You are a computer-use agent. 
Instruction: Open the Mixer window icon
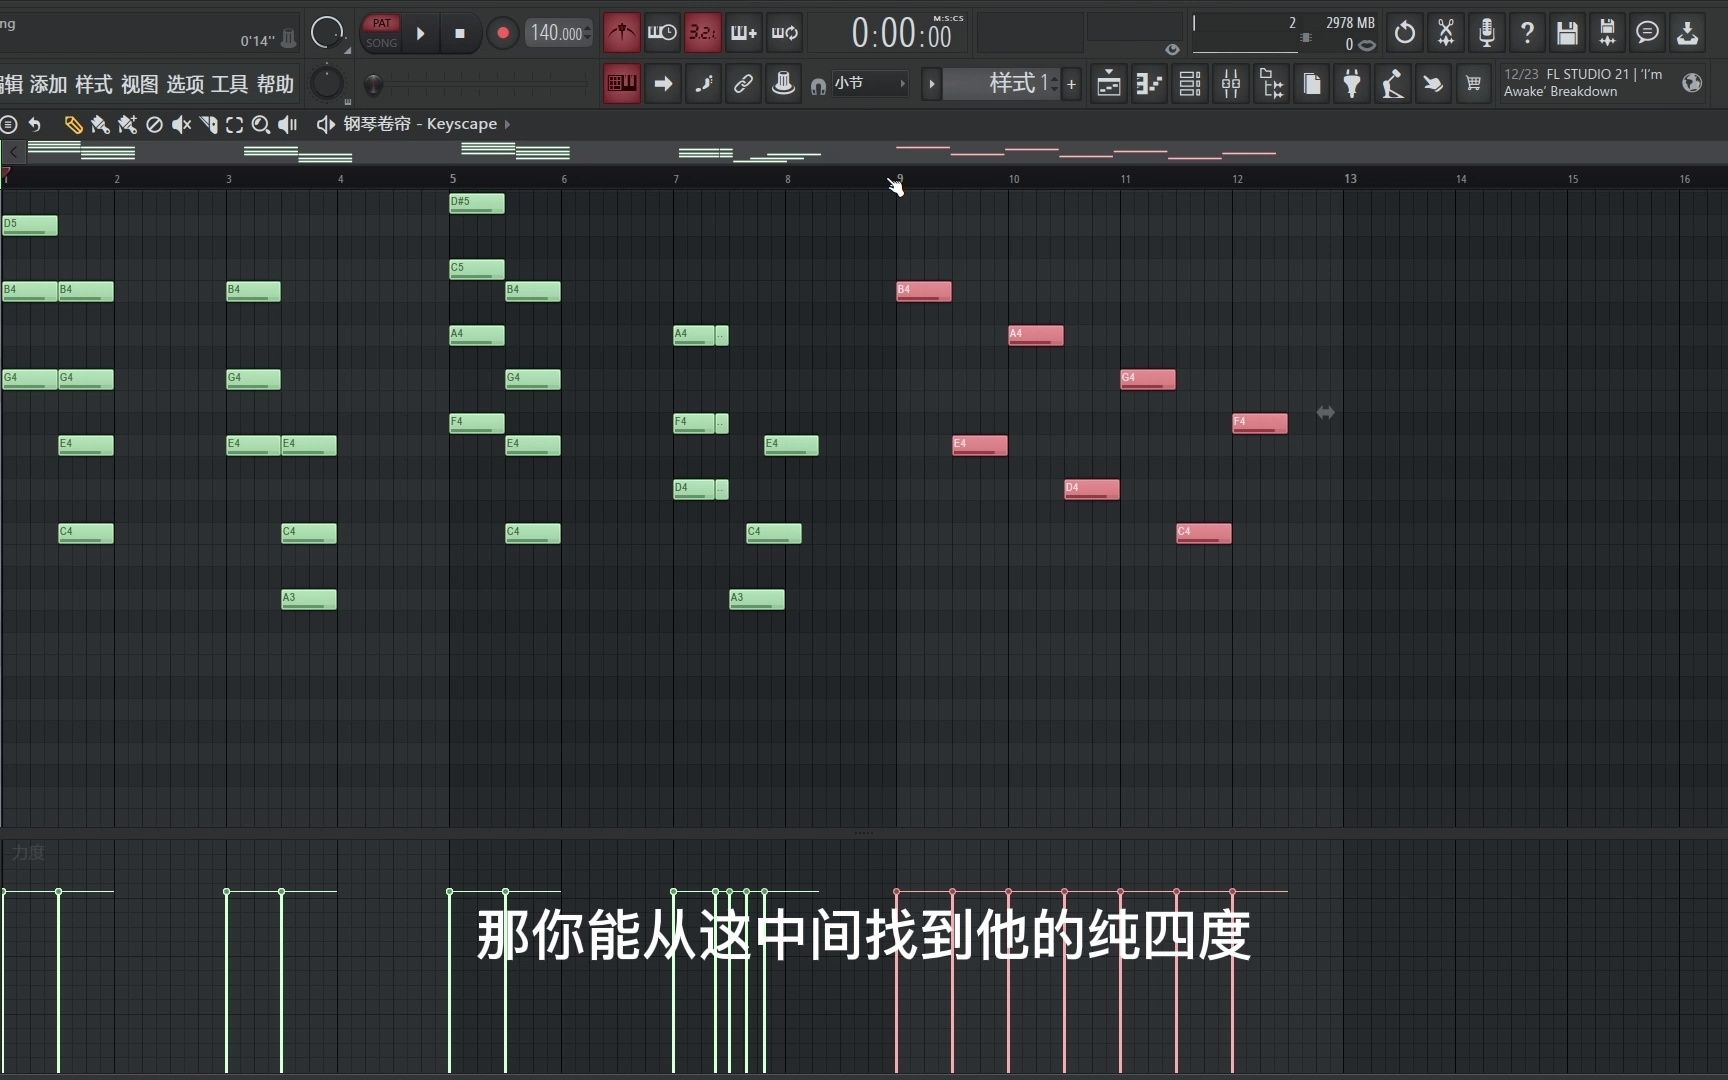[1231, 84]
